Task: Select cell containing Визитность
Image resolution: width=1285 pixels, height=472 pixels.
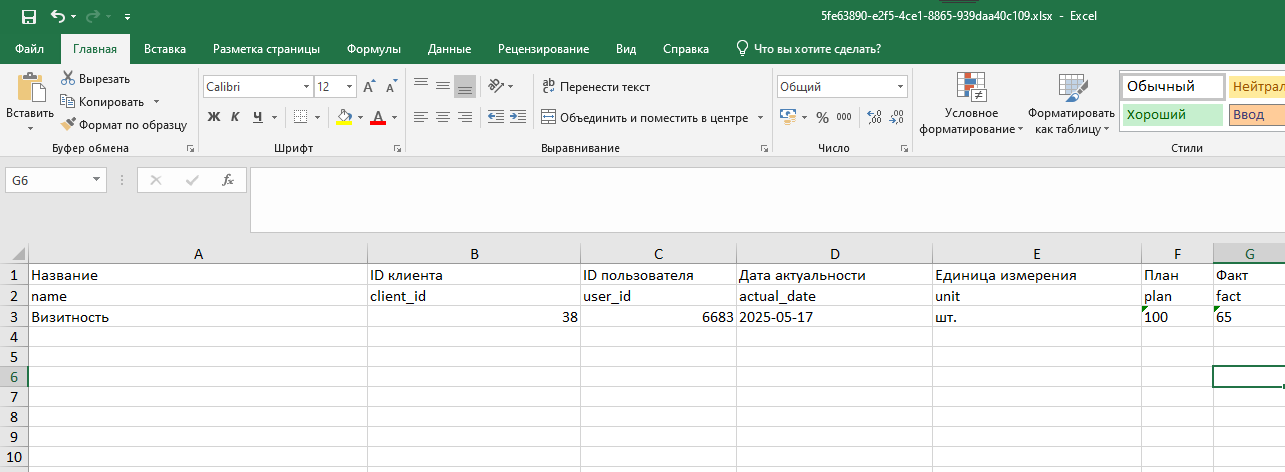Action: [198, 316]
